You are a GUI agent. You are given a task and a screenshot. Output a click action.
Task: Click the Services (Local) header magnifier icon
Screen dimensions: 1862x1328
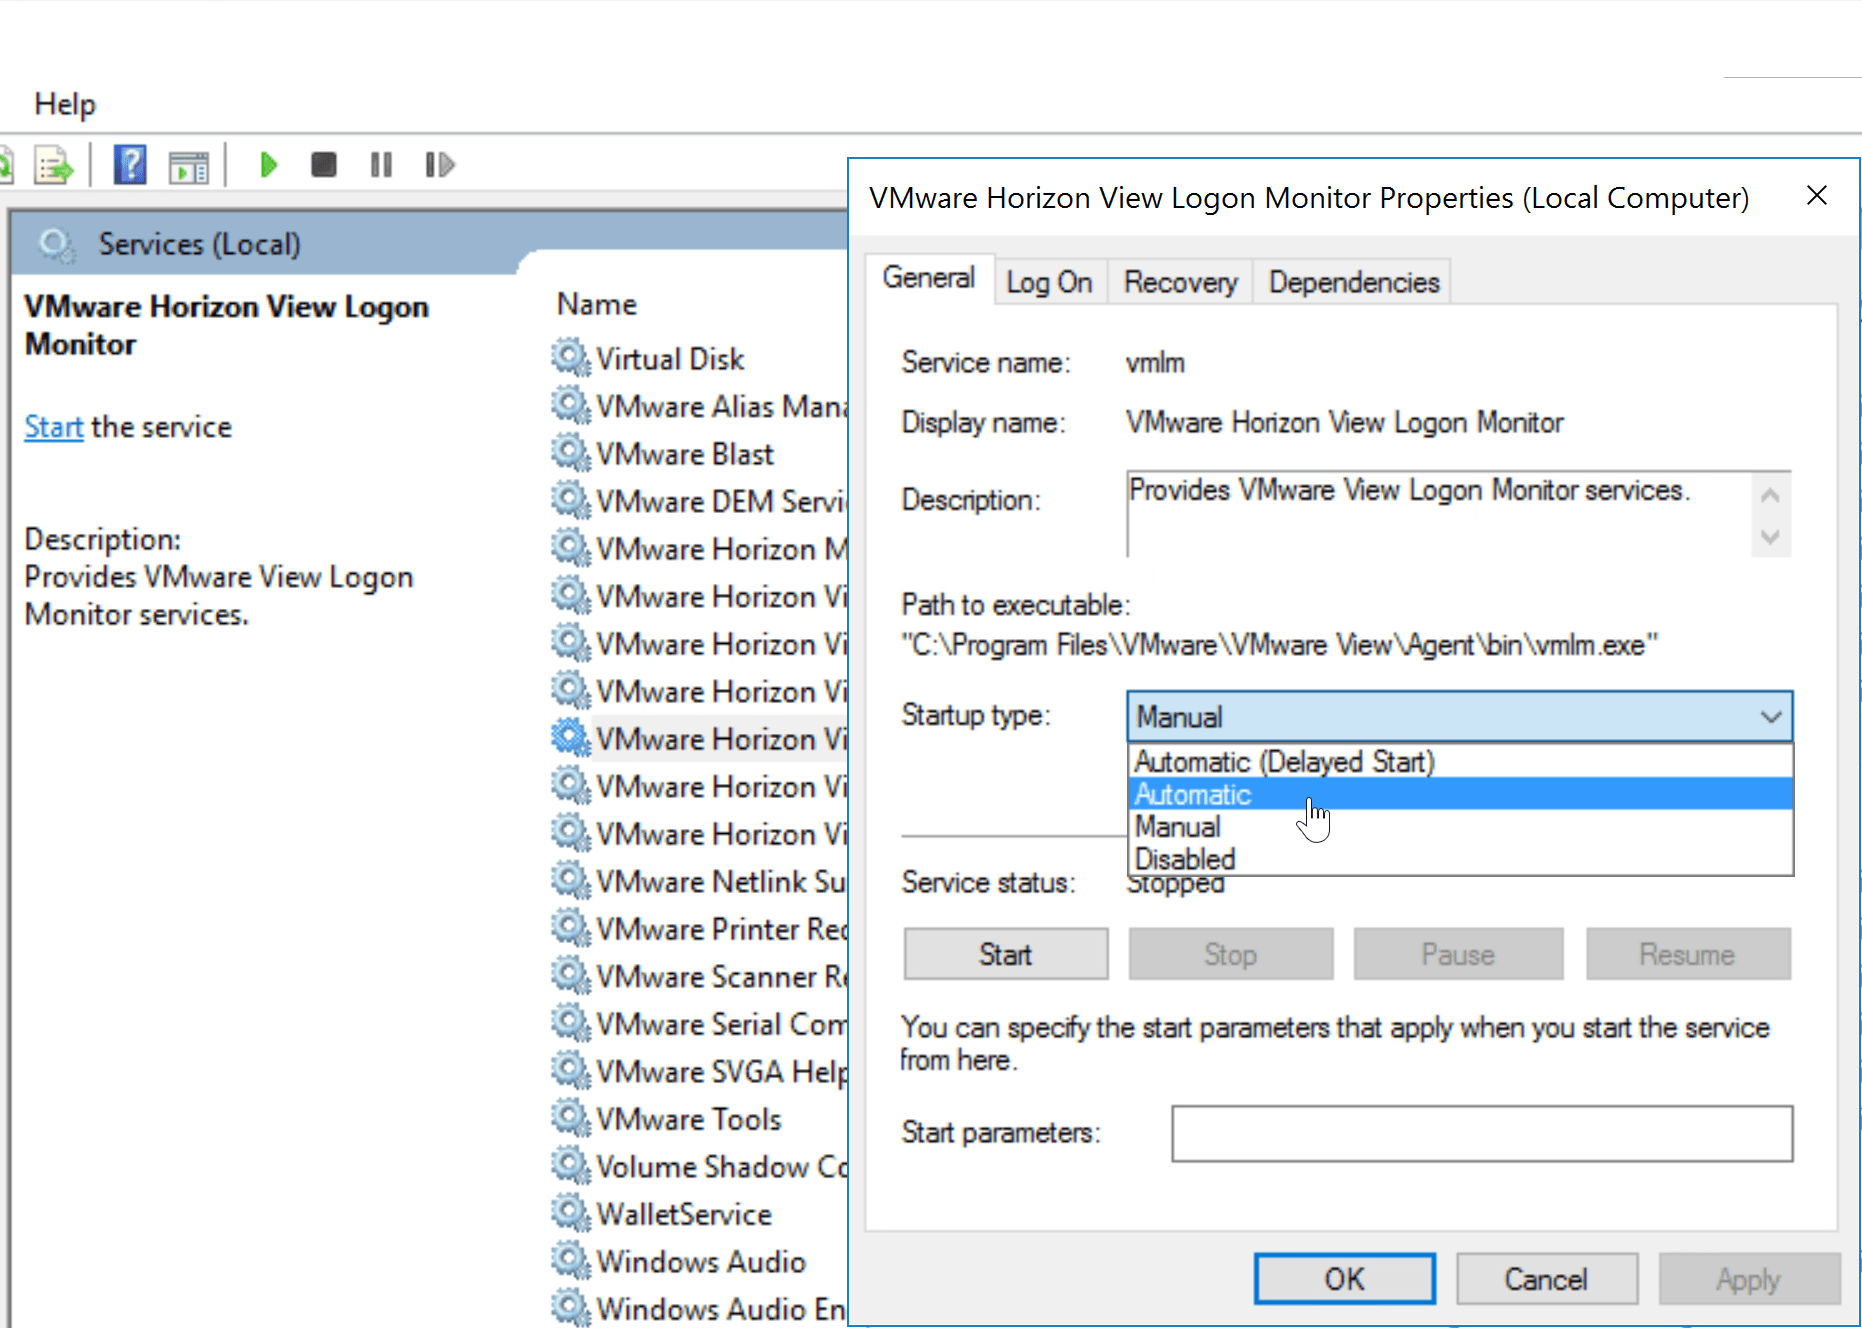pos(56,245)
